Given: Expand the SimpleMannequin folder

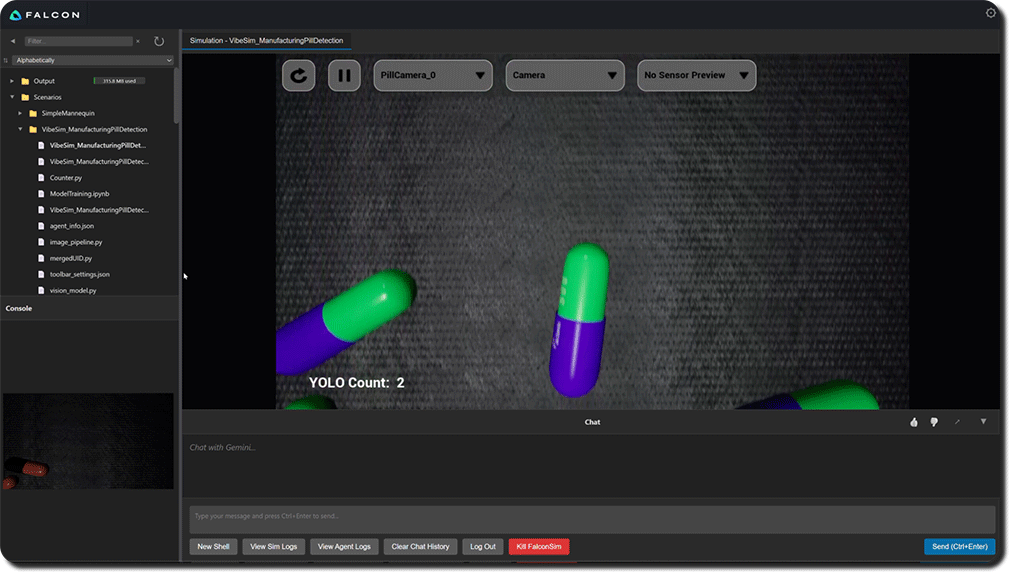Looking at the screenshot, I should [20, 113].
